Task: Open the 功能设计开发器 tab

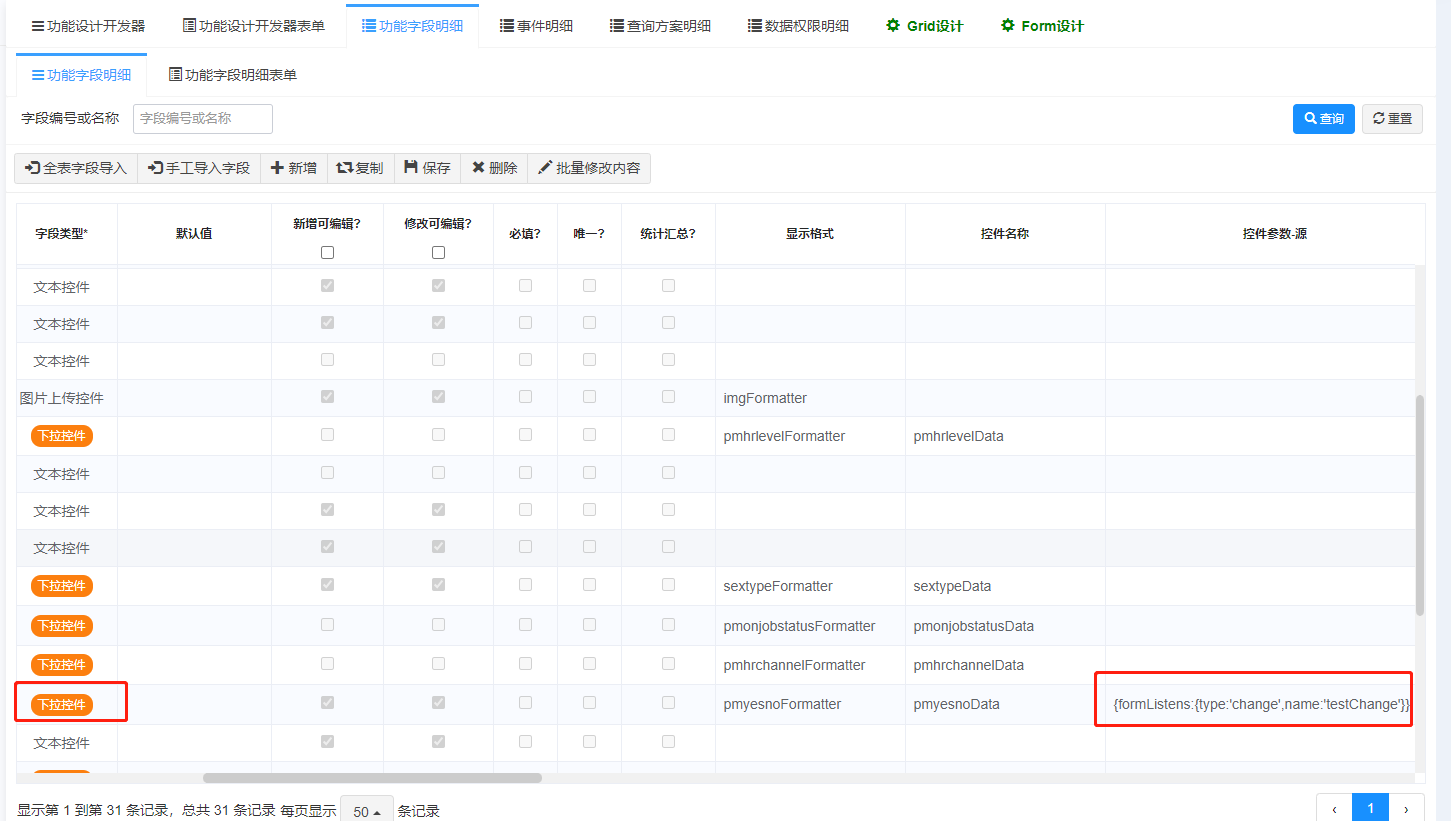Action: [x=88, y=26]
